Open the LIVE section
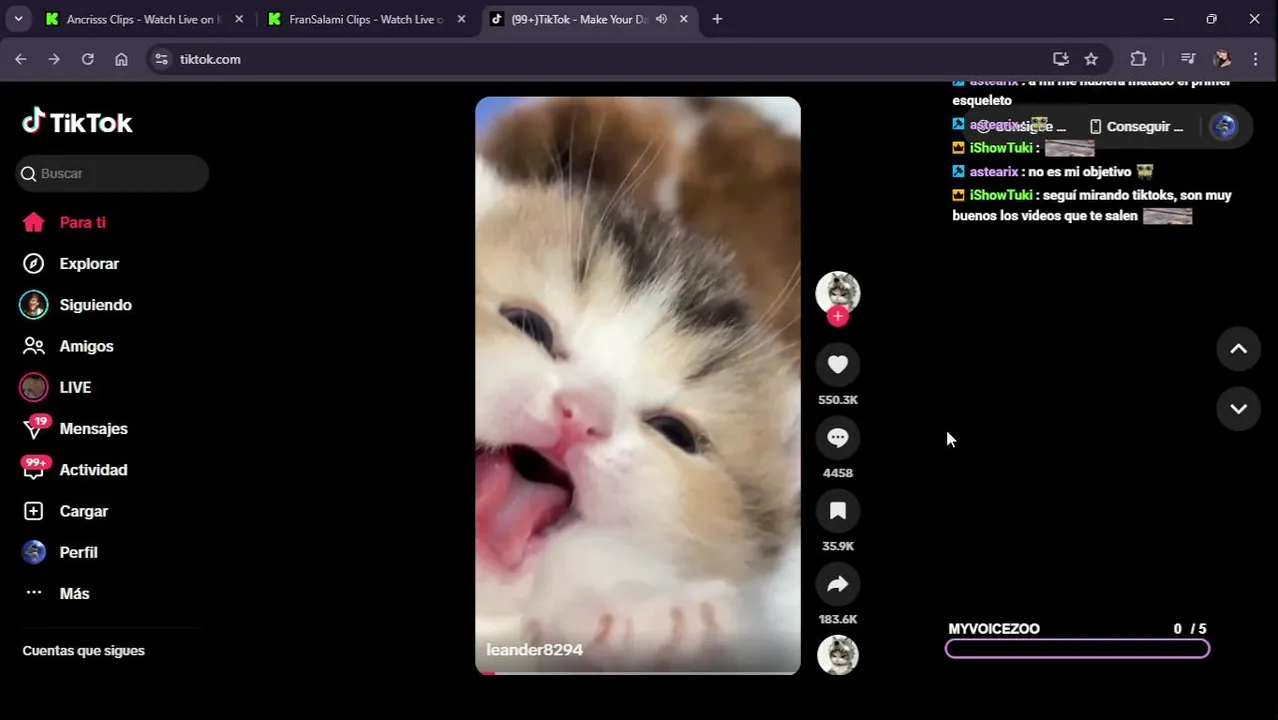Image resolution: width=1278 pixels, height=720 pixels. [75, 387]
